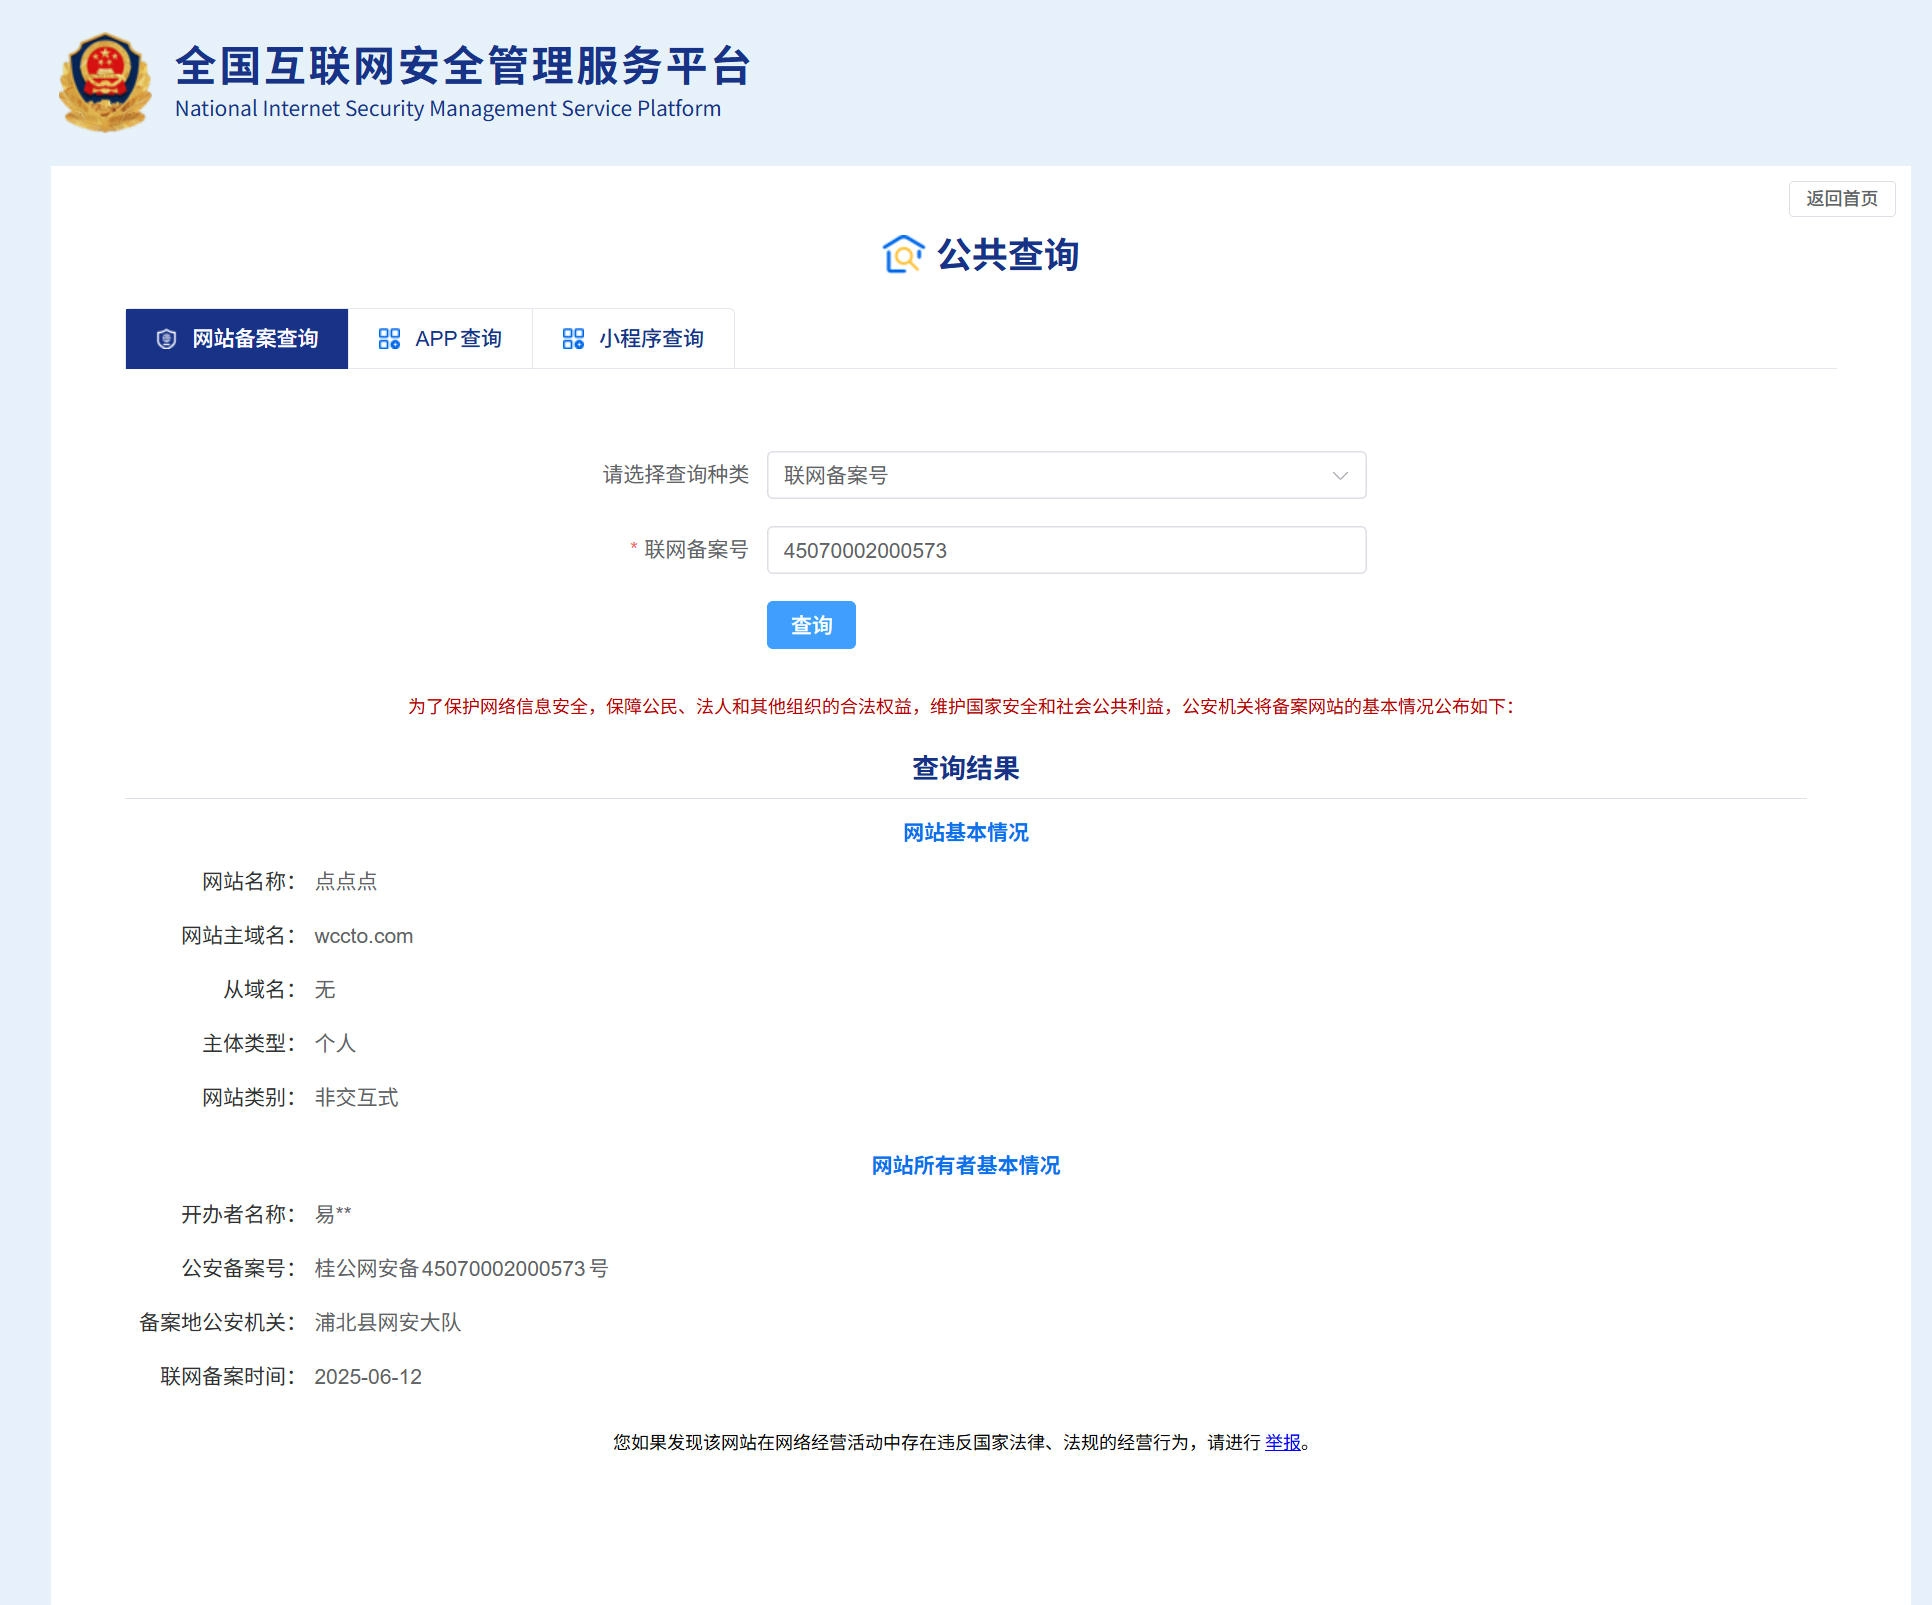Viewport: 1932px width, 1605px height.
Task: Click the 网站类别 value 非交互式
Action: (x=356, y=1097)
